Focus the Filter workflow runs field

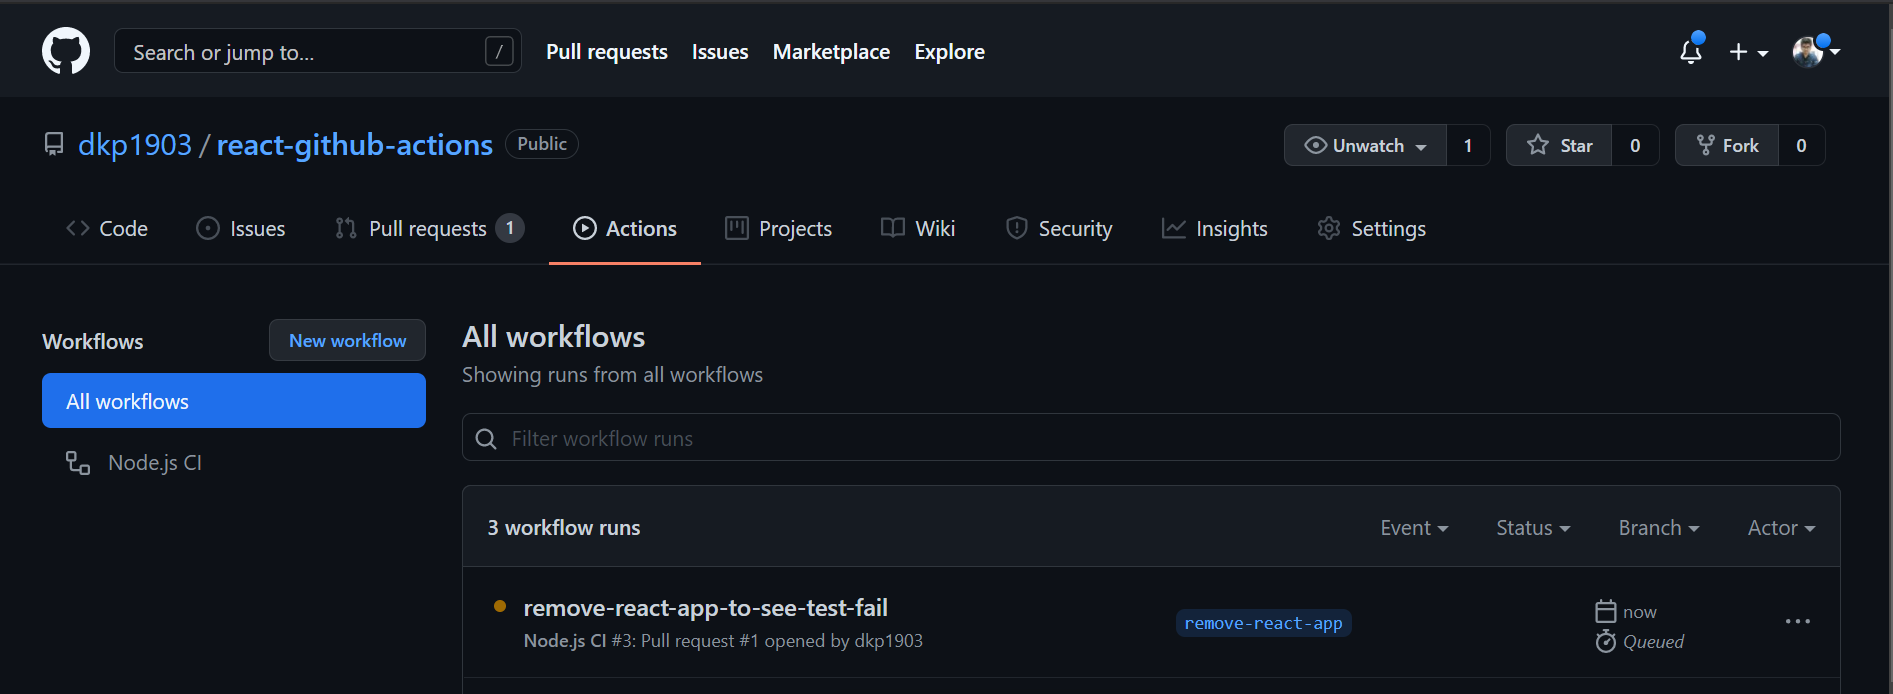pyautogui.click(x=1151, y=437)
